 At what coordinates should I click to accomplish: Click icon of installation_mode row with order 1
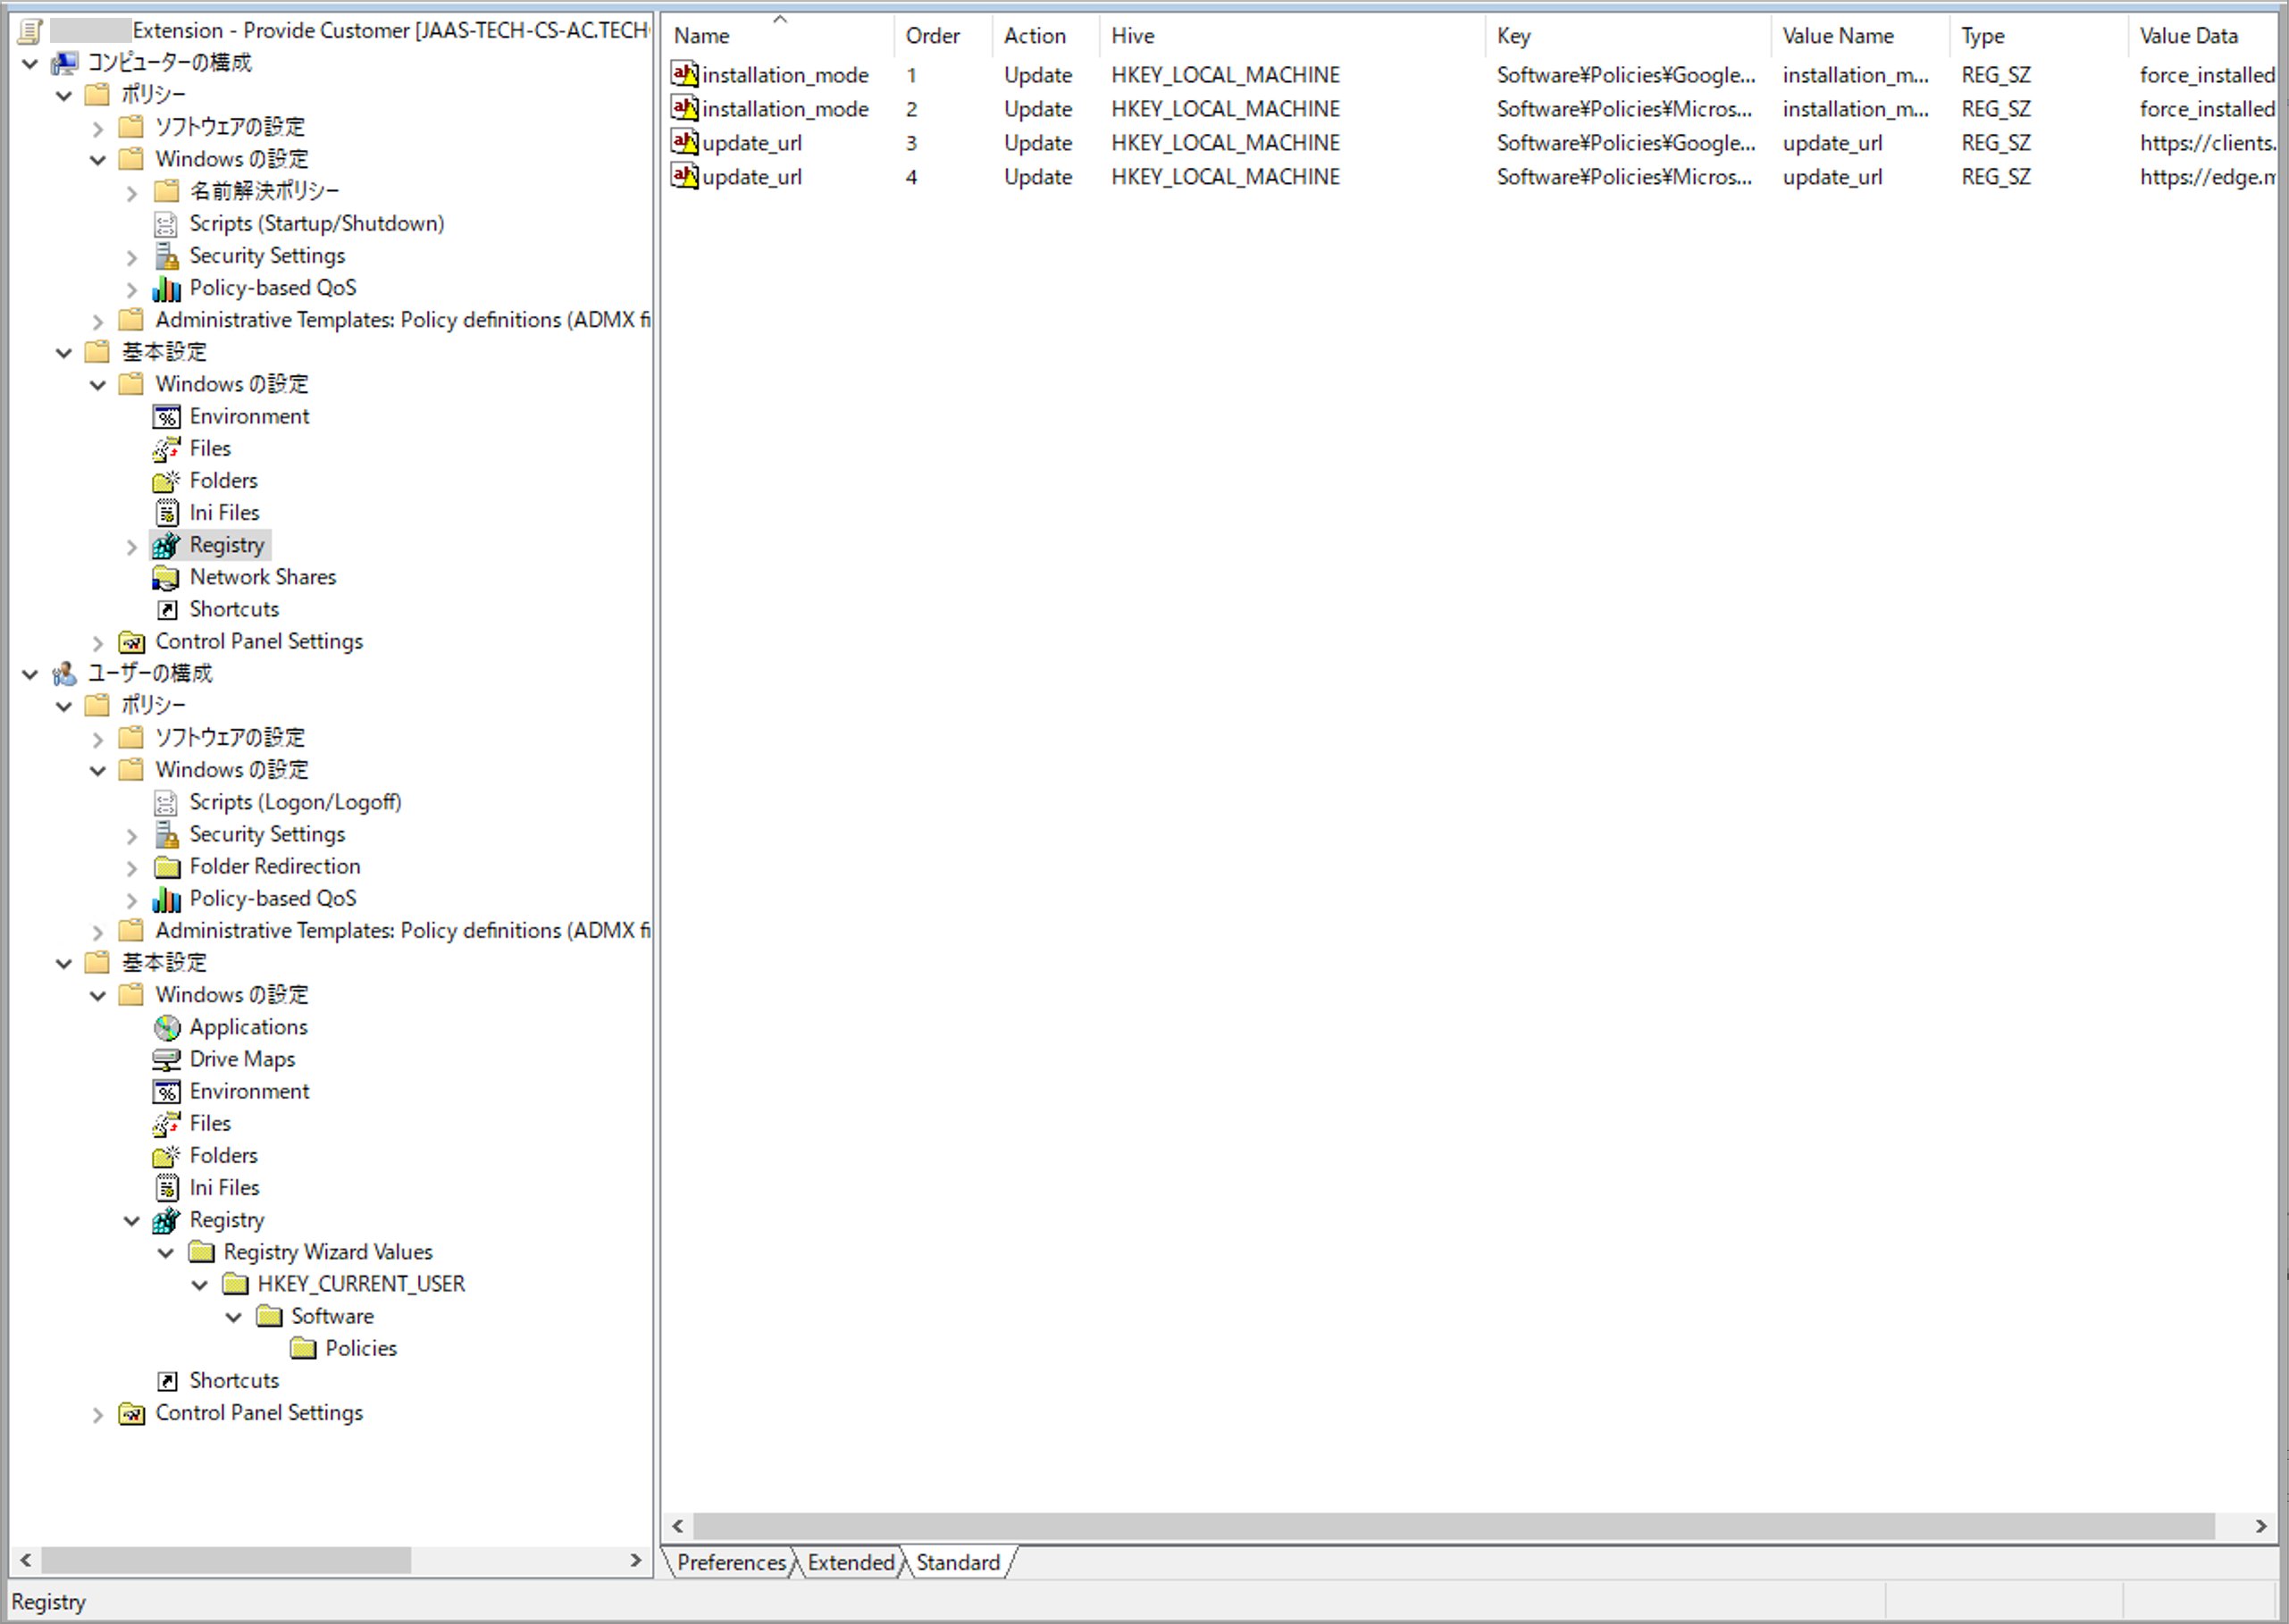pyautogui.click(x=684, y=74)
